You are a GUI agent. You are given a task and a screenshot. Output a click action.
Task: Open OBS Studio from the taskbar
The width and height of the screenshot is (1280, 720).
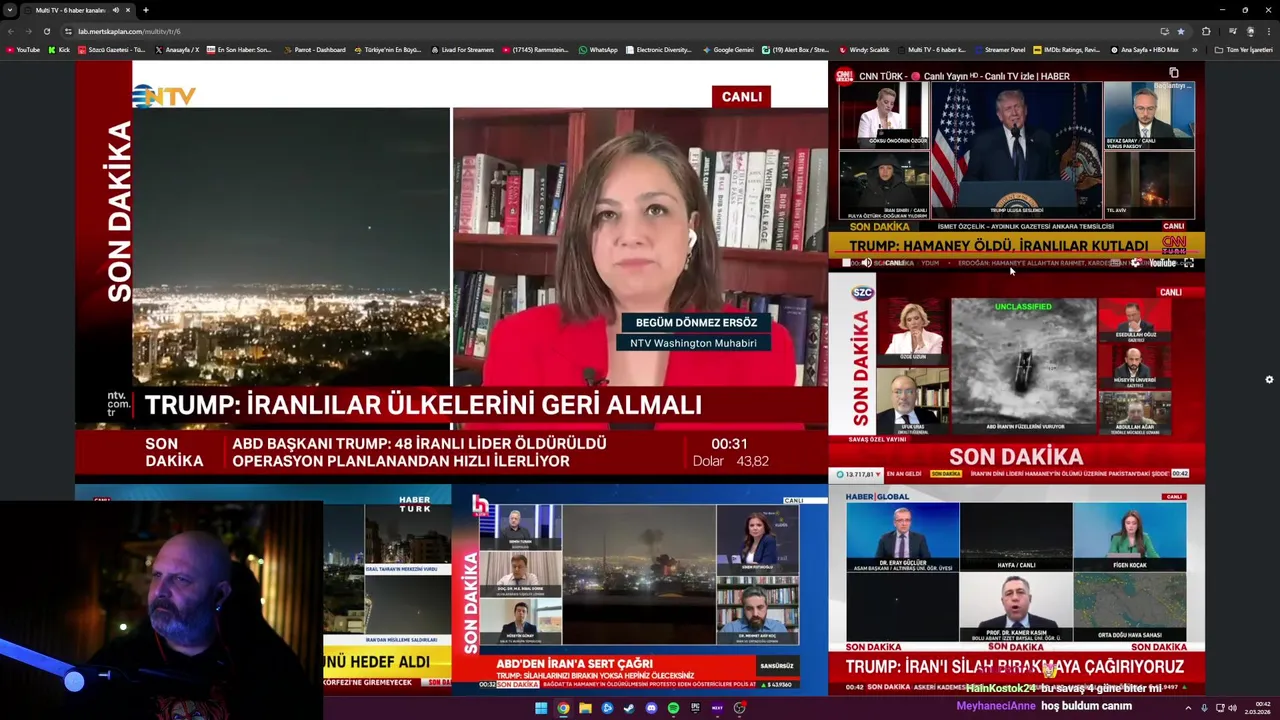[x=739, y=708]
